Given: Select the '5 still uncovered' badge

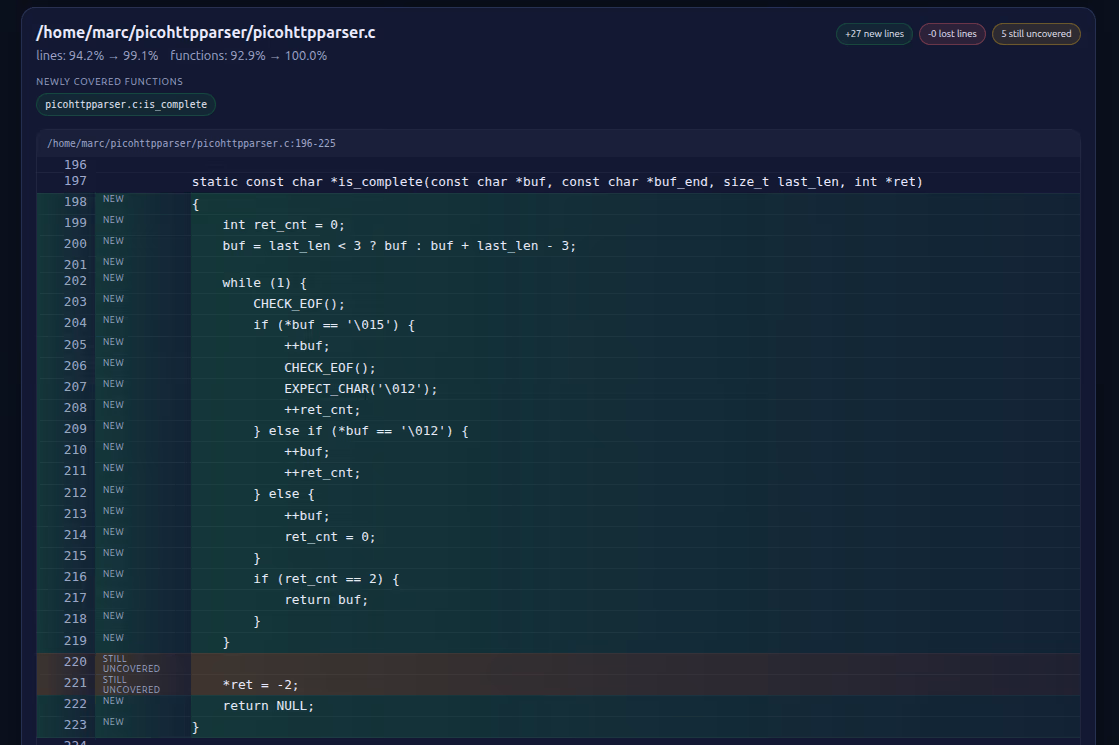Looking at the screenshot, I should click(x=1035, y=34).
